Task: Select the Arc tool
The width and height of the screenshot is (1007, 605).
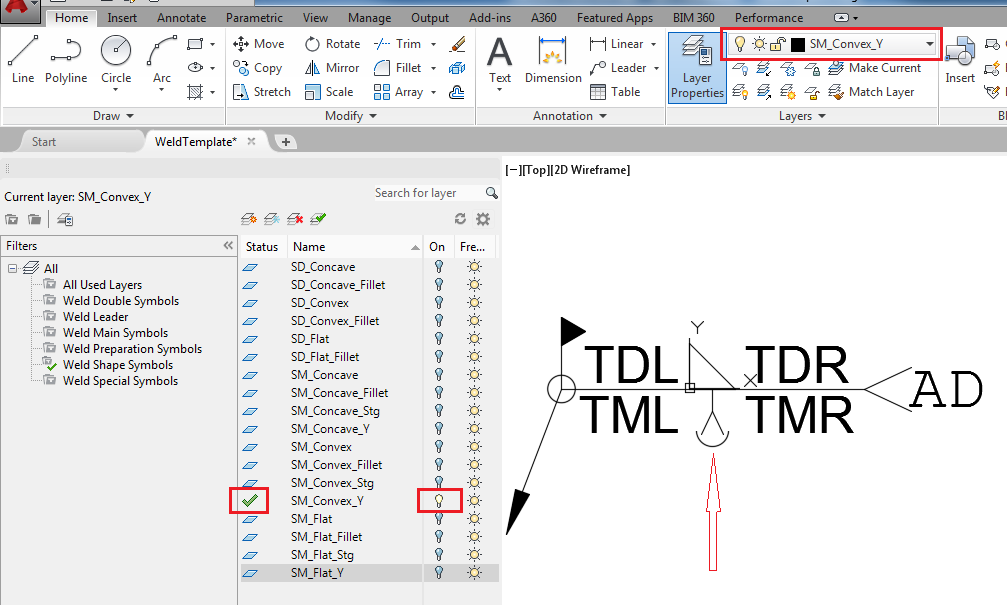Action: point(161,59)
